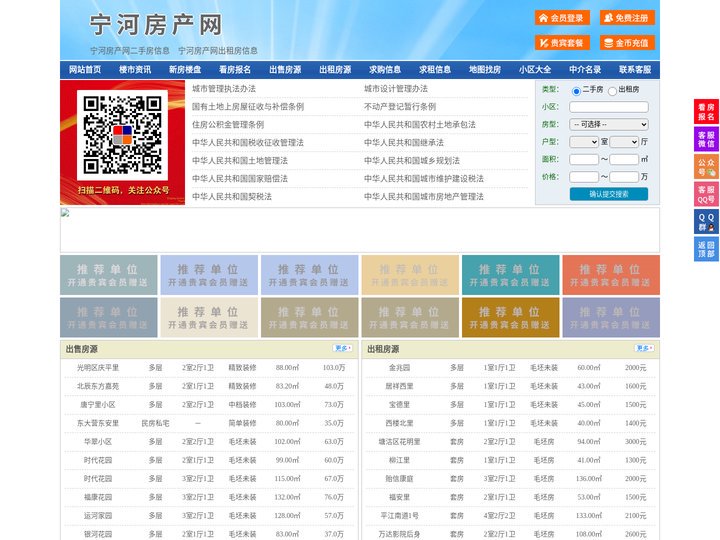Click the 会员登录 login button
720x540 pixels.
coord(562,18)
